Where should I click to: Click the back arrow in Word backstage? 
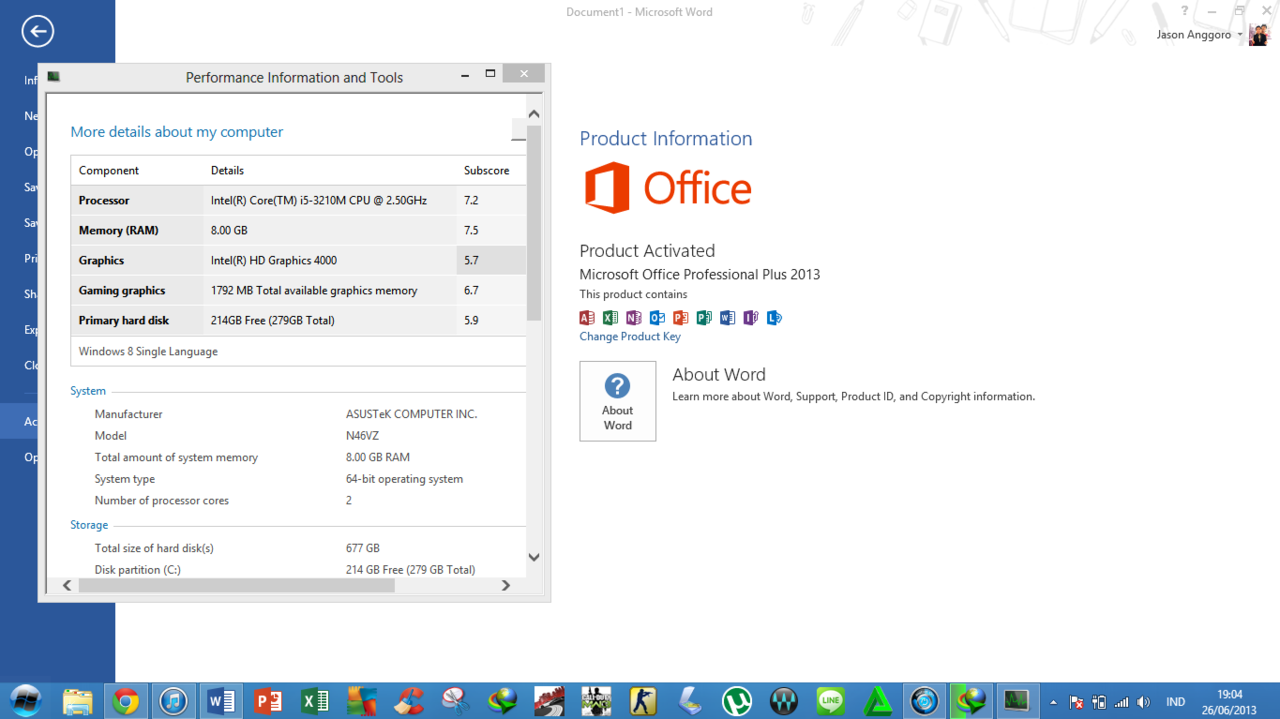37,31
